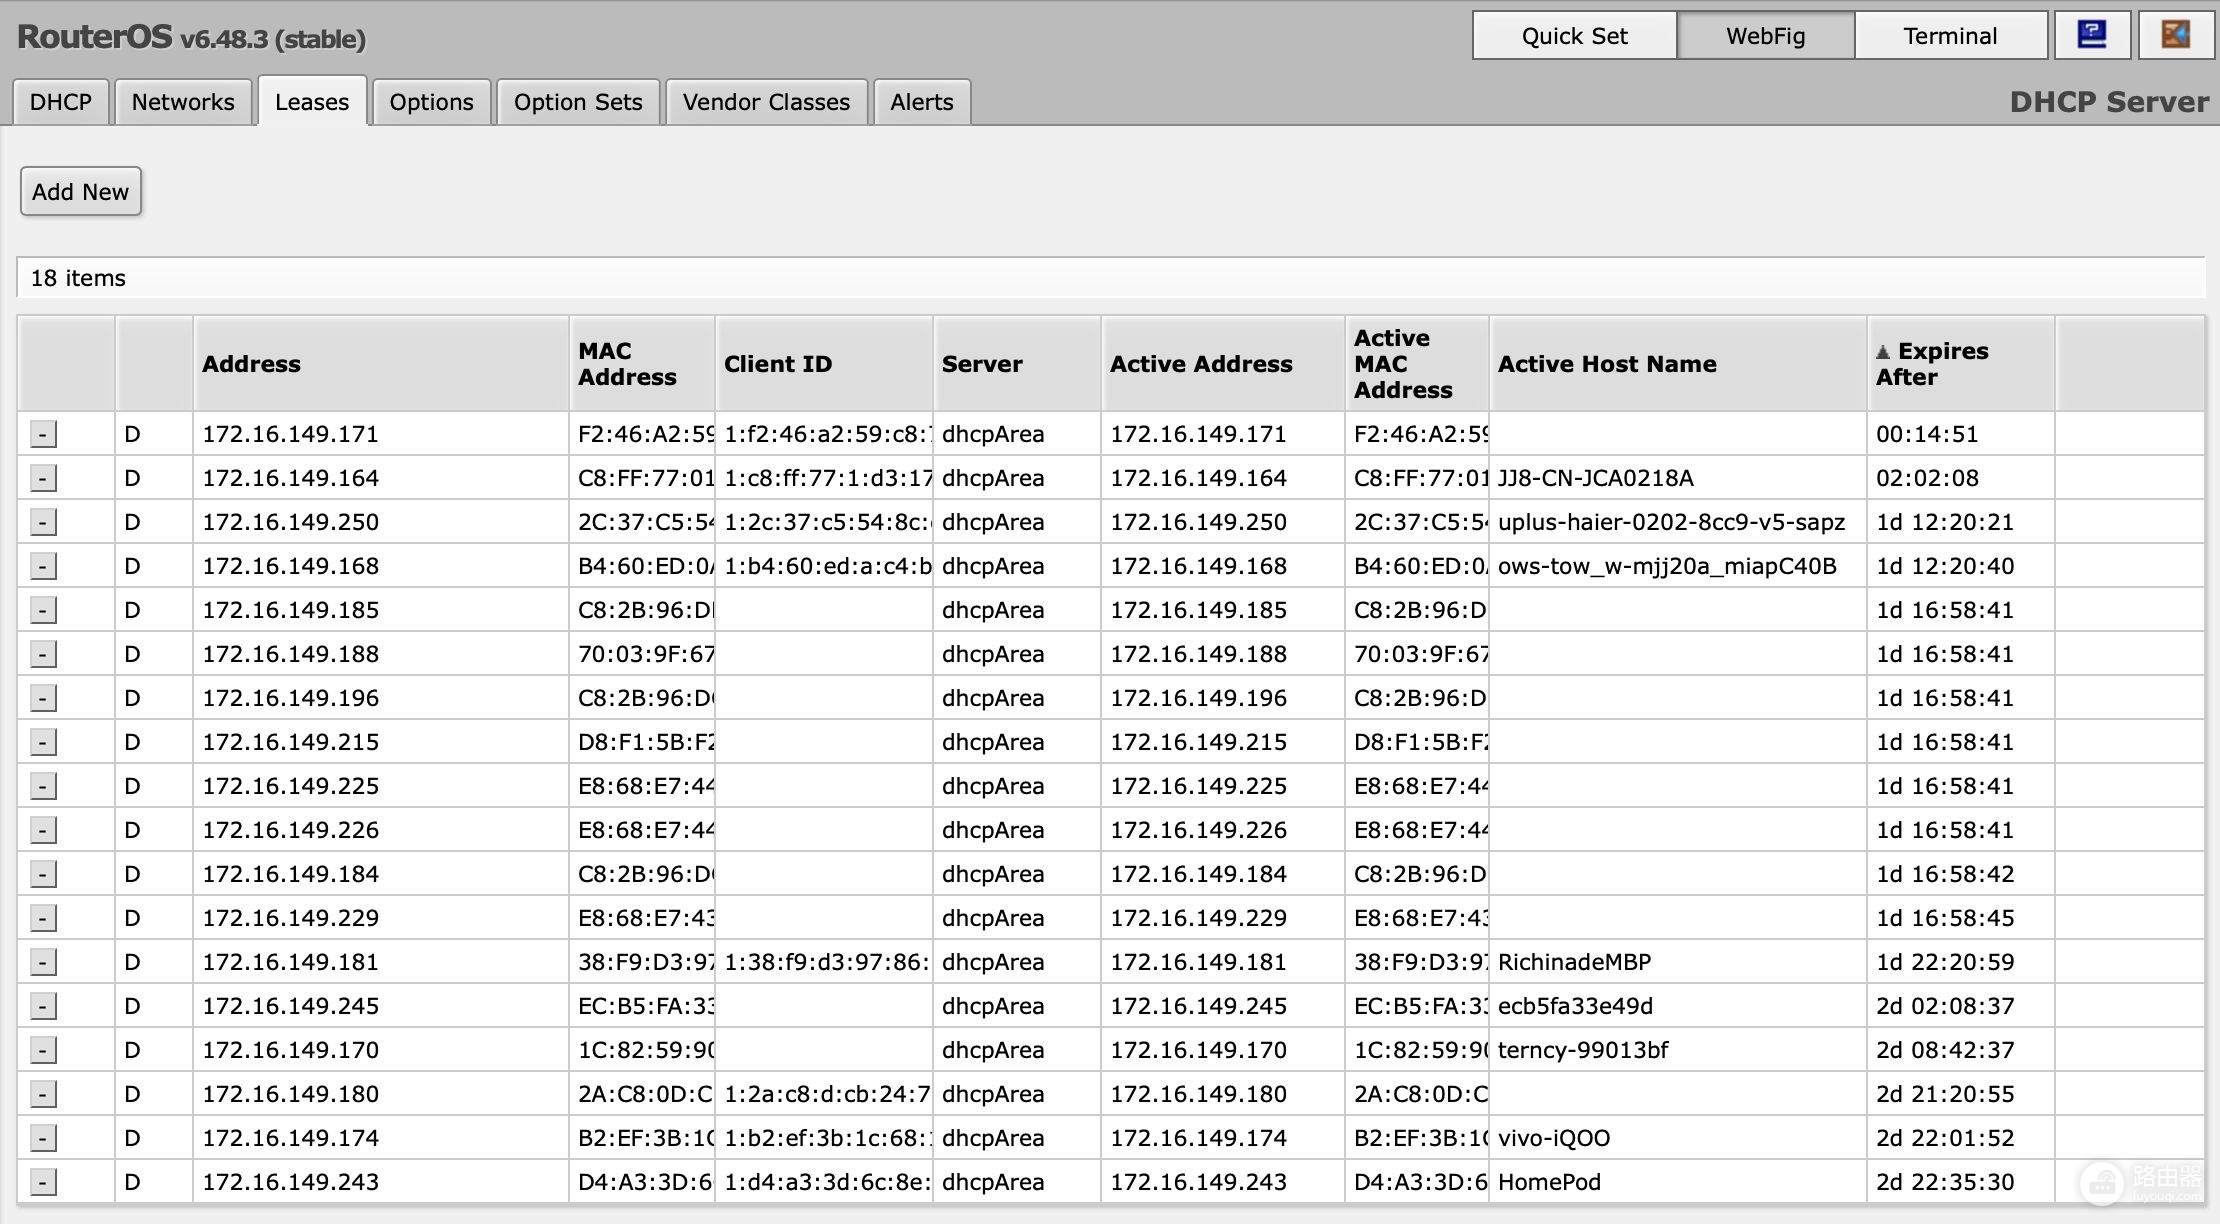
Task: Open lease entry 172.16.149.250
Action: tap(290, 522)
